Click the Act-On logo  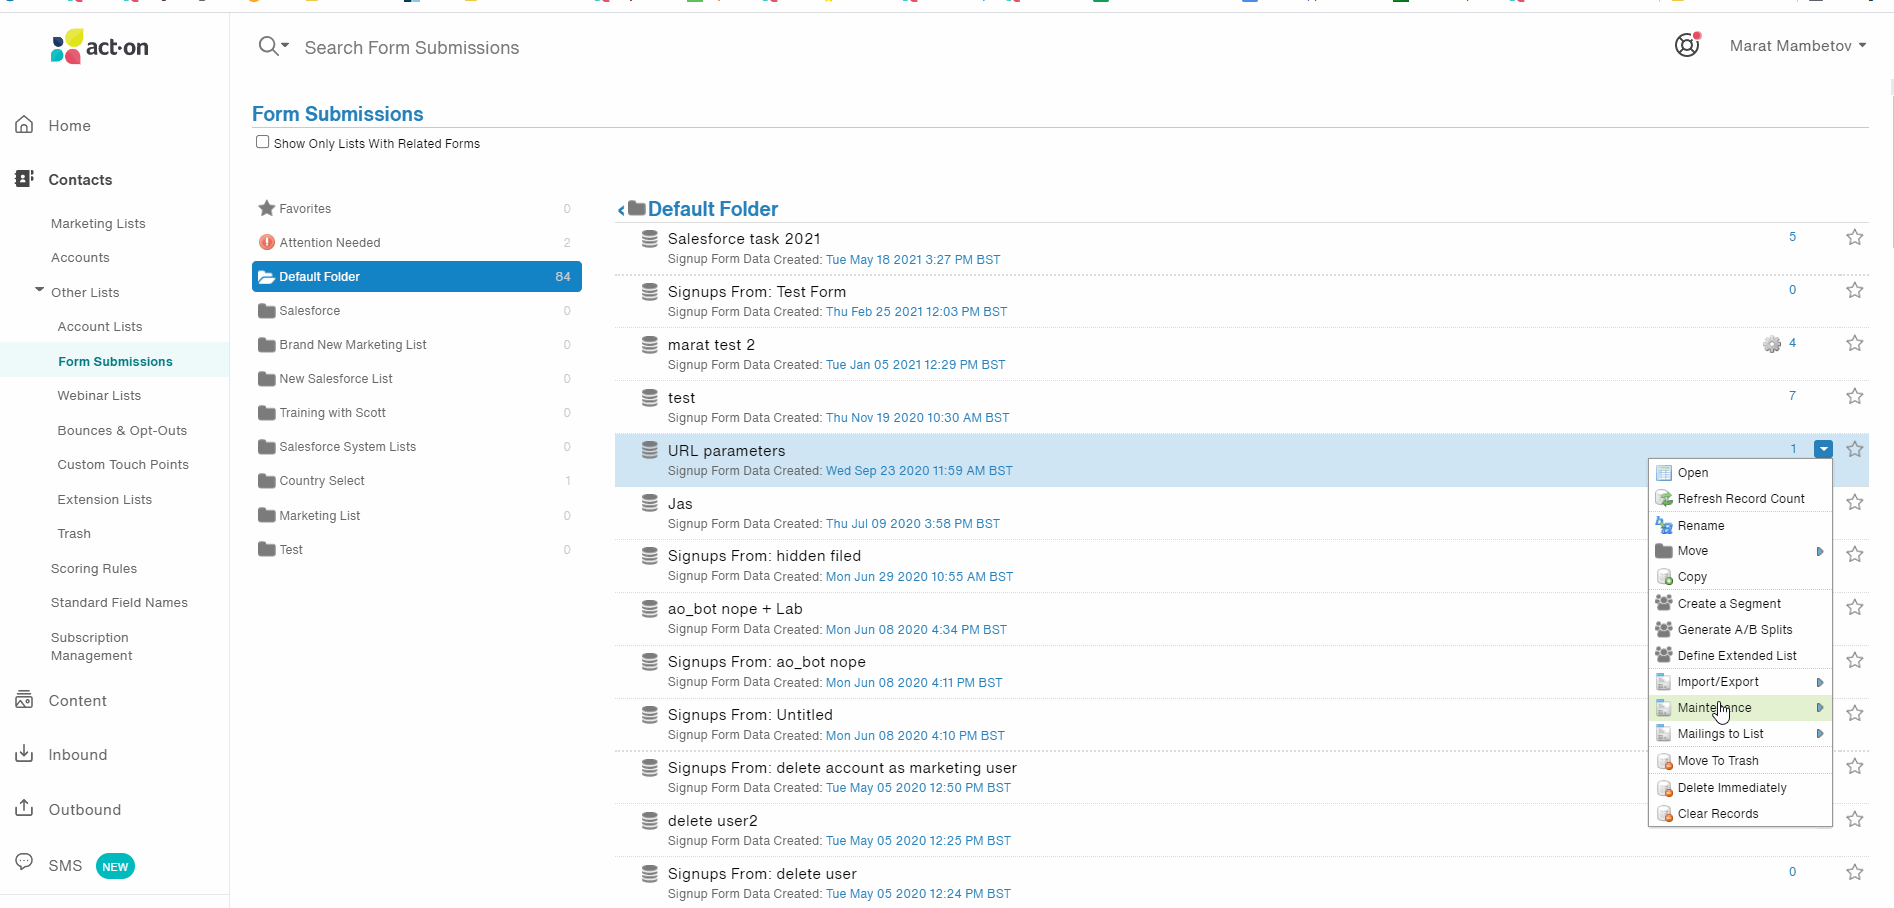click(x=100, y=46)
